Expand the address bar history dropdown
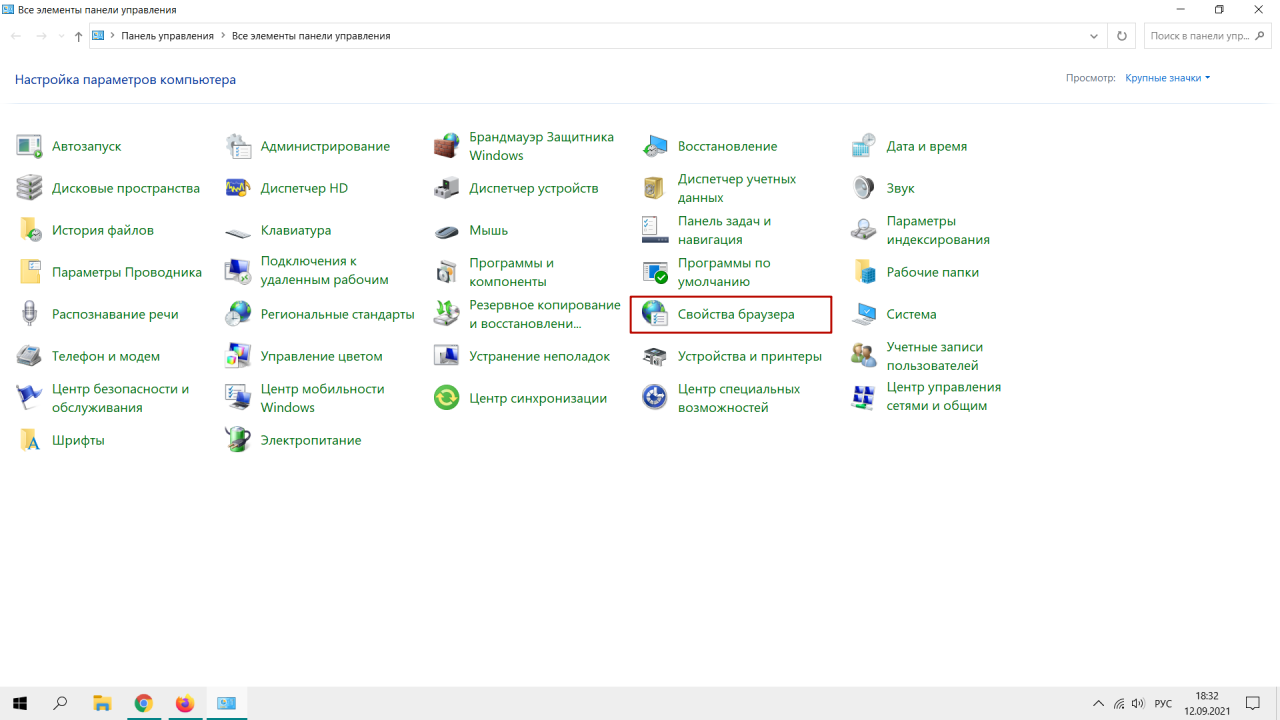 tap(1094, 36)
